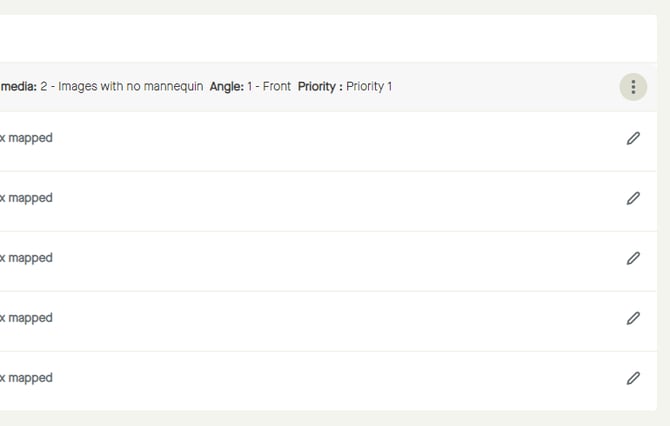The width and height of the screenshot is (670, 426).
Task: Select the fifth row's "x mapped" text
Action: tap(26, 378)
